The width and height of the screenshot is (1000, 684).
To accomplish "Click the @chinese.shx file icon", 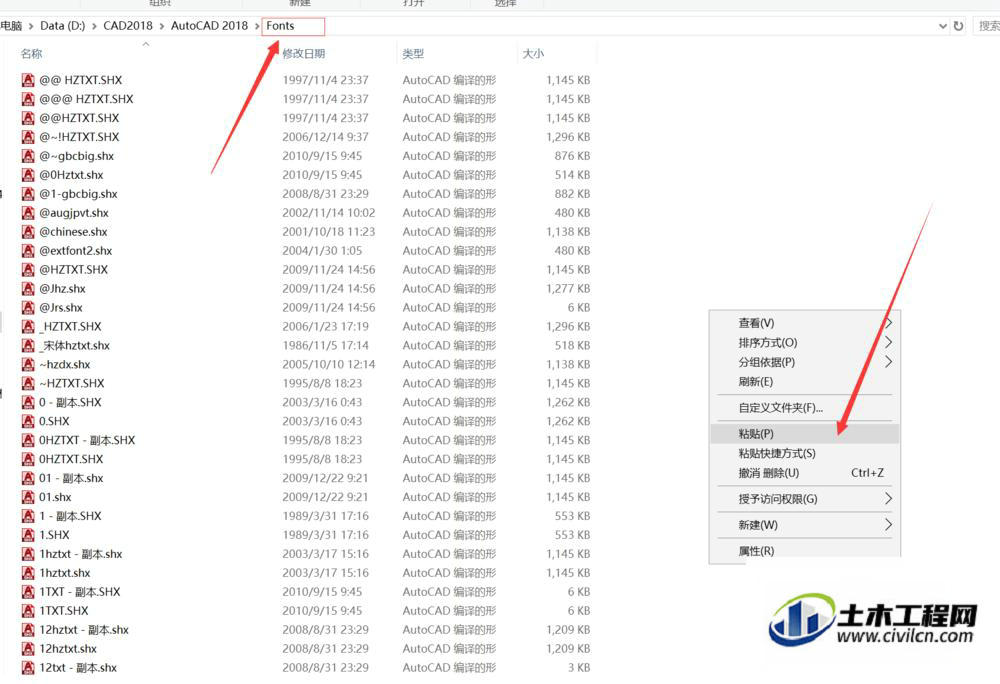I will [x=28, y=232].
